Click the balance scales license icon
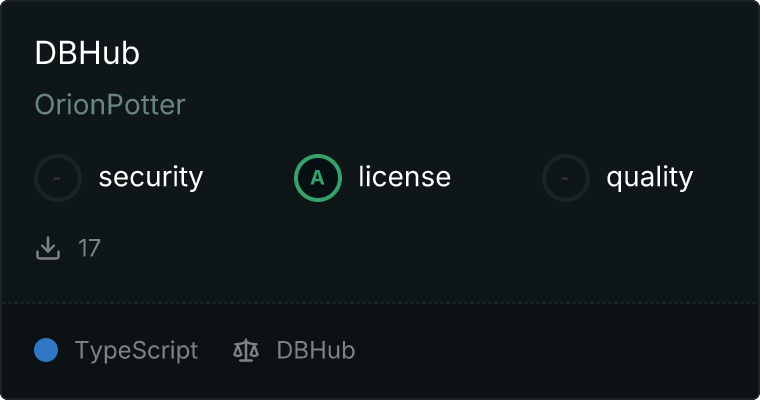 click(246, 350)
